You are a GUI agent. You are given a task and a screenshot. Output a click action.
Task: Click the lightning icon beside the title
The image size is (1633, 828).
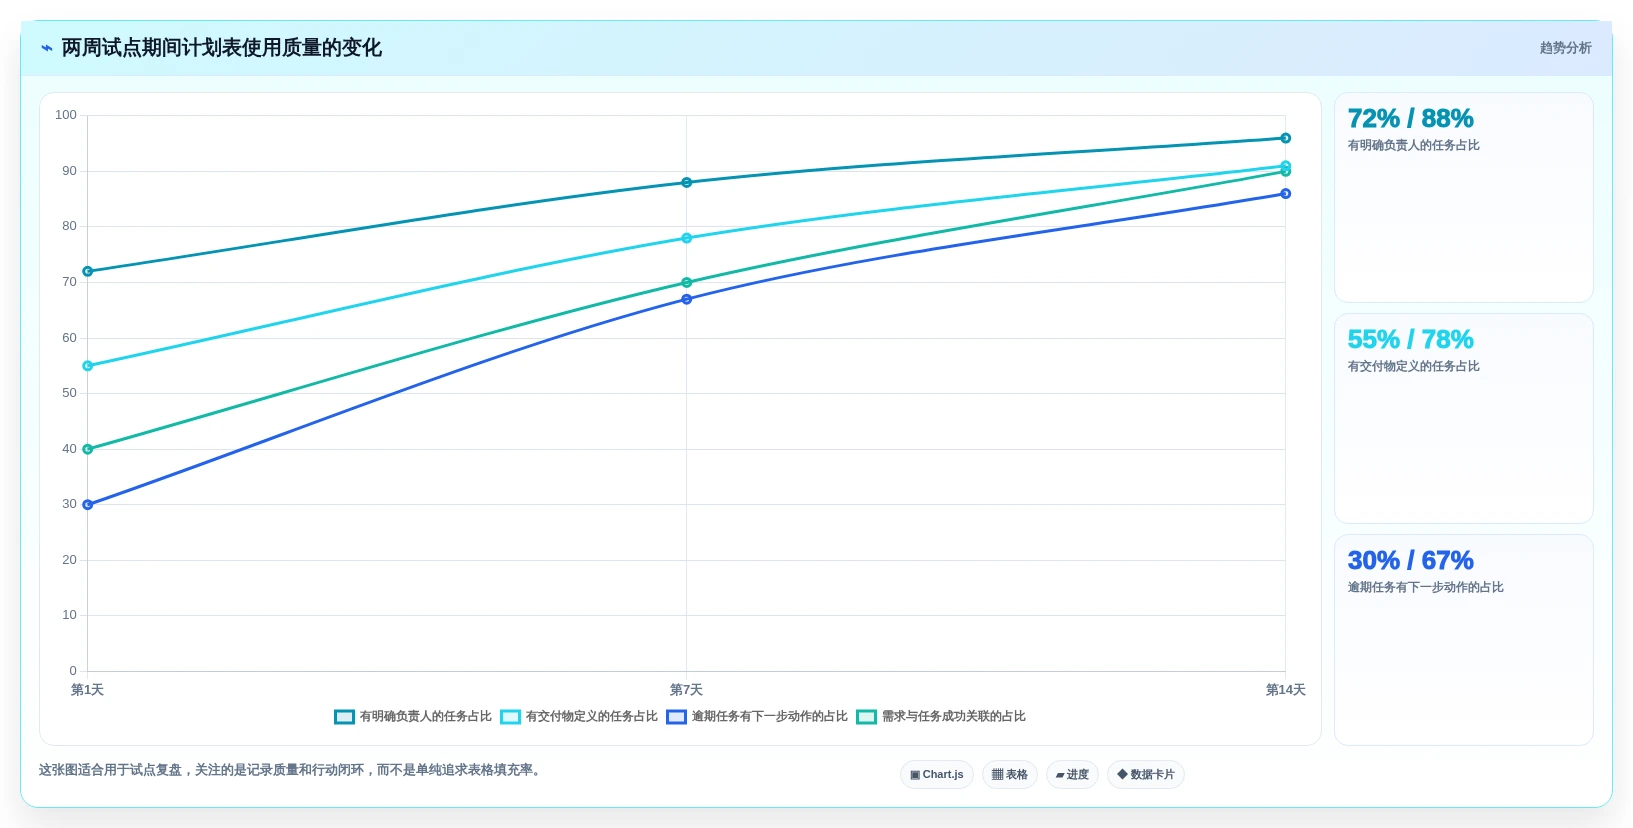(x=46, y=48)
